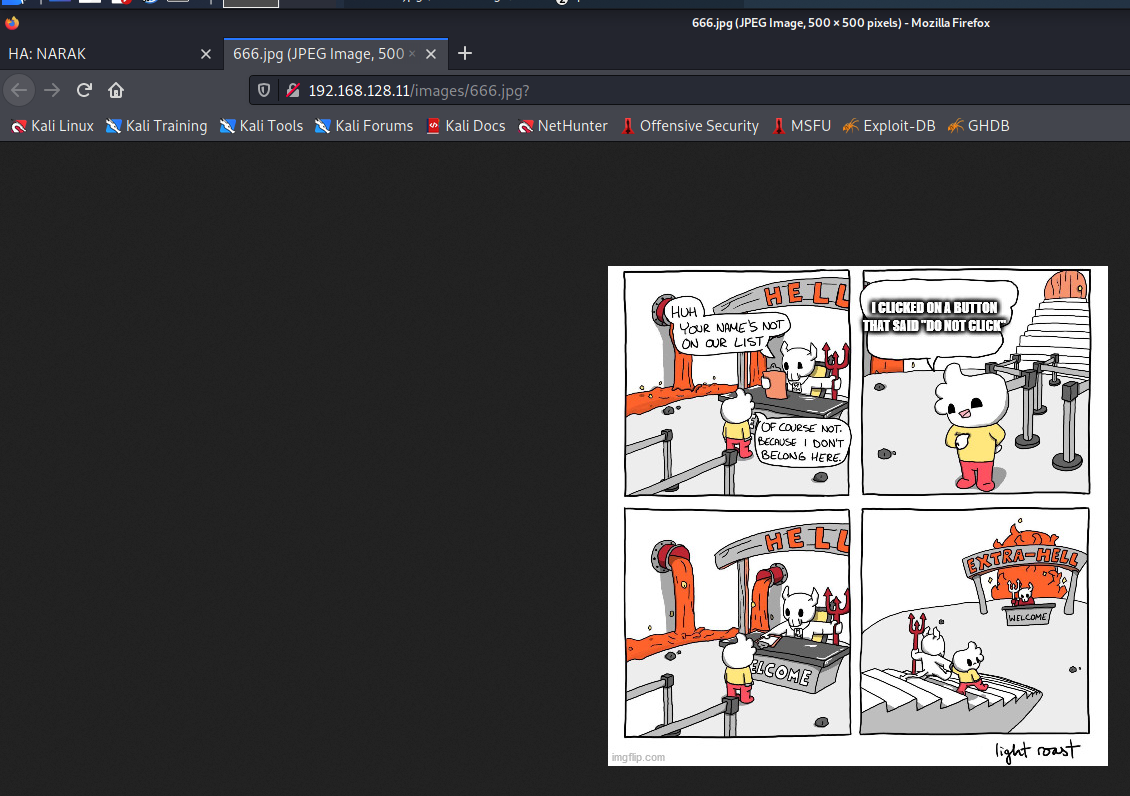Open the NetHunter bookmark

click(x=563, y=126)
